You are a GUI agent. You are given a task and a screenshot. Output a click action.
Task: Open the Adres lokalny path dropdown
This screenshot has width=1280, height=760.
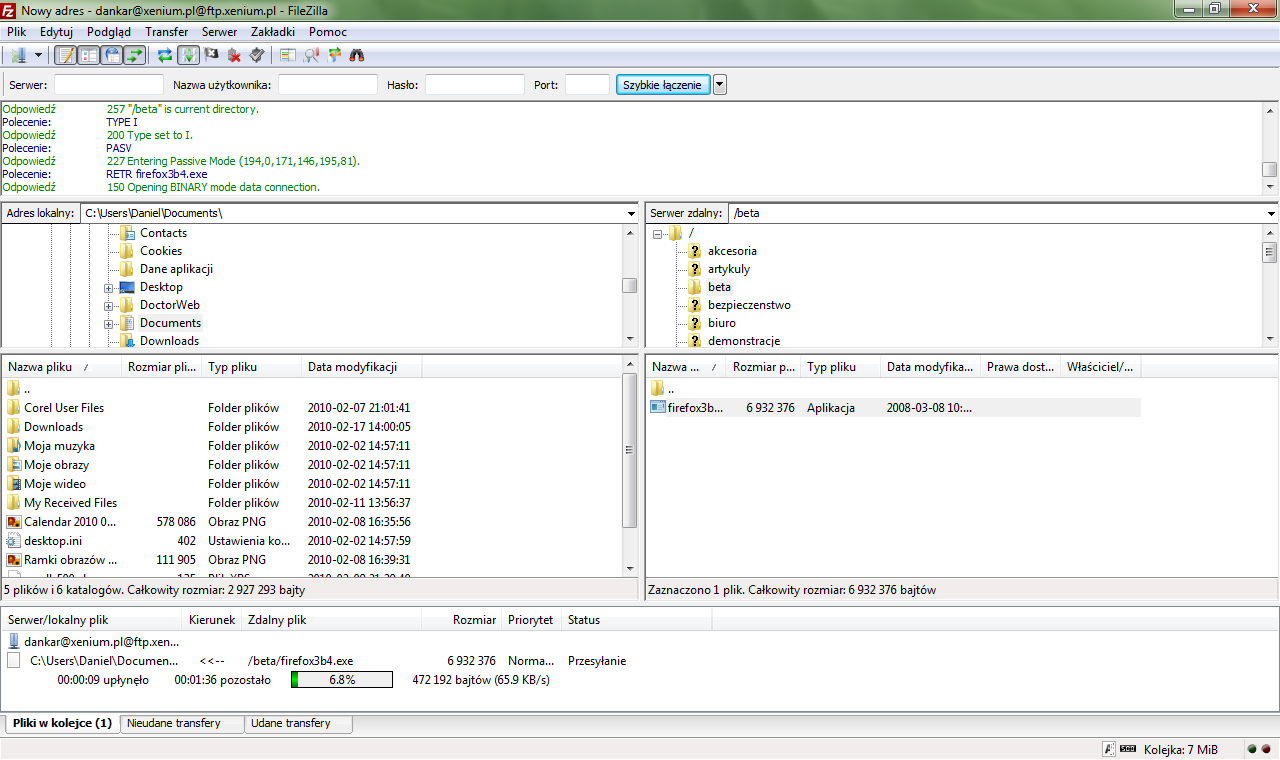[631, 213]
